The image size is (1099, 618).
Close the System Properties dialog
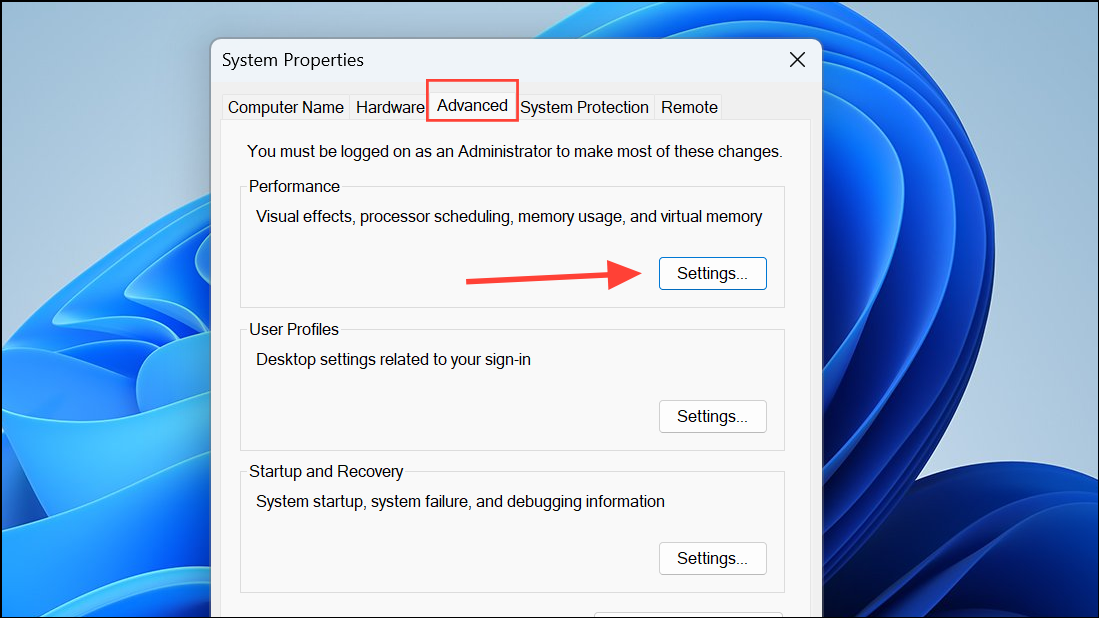pyautogui.click(x=796, y=60)
